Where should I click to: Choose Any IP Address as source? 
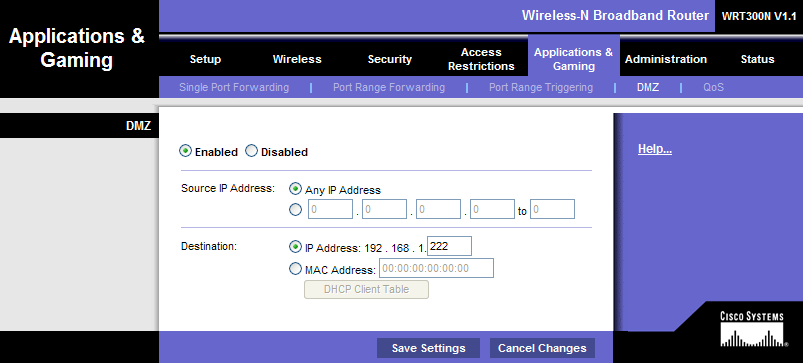click(295, 189)
